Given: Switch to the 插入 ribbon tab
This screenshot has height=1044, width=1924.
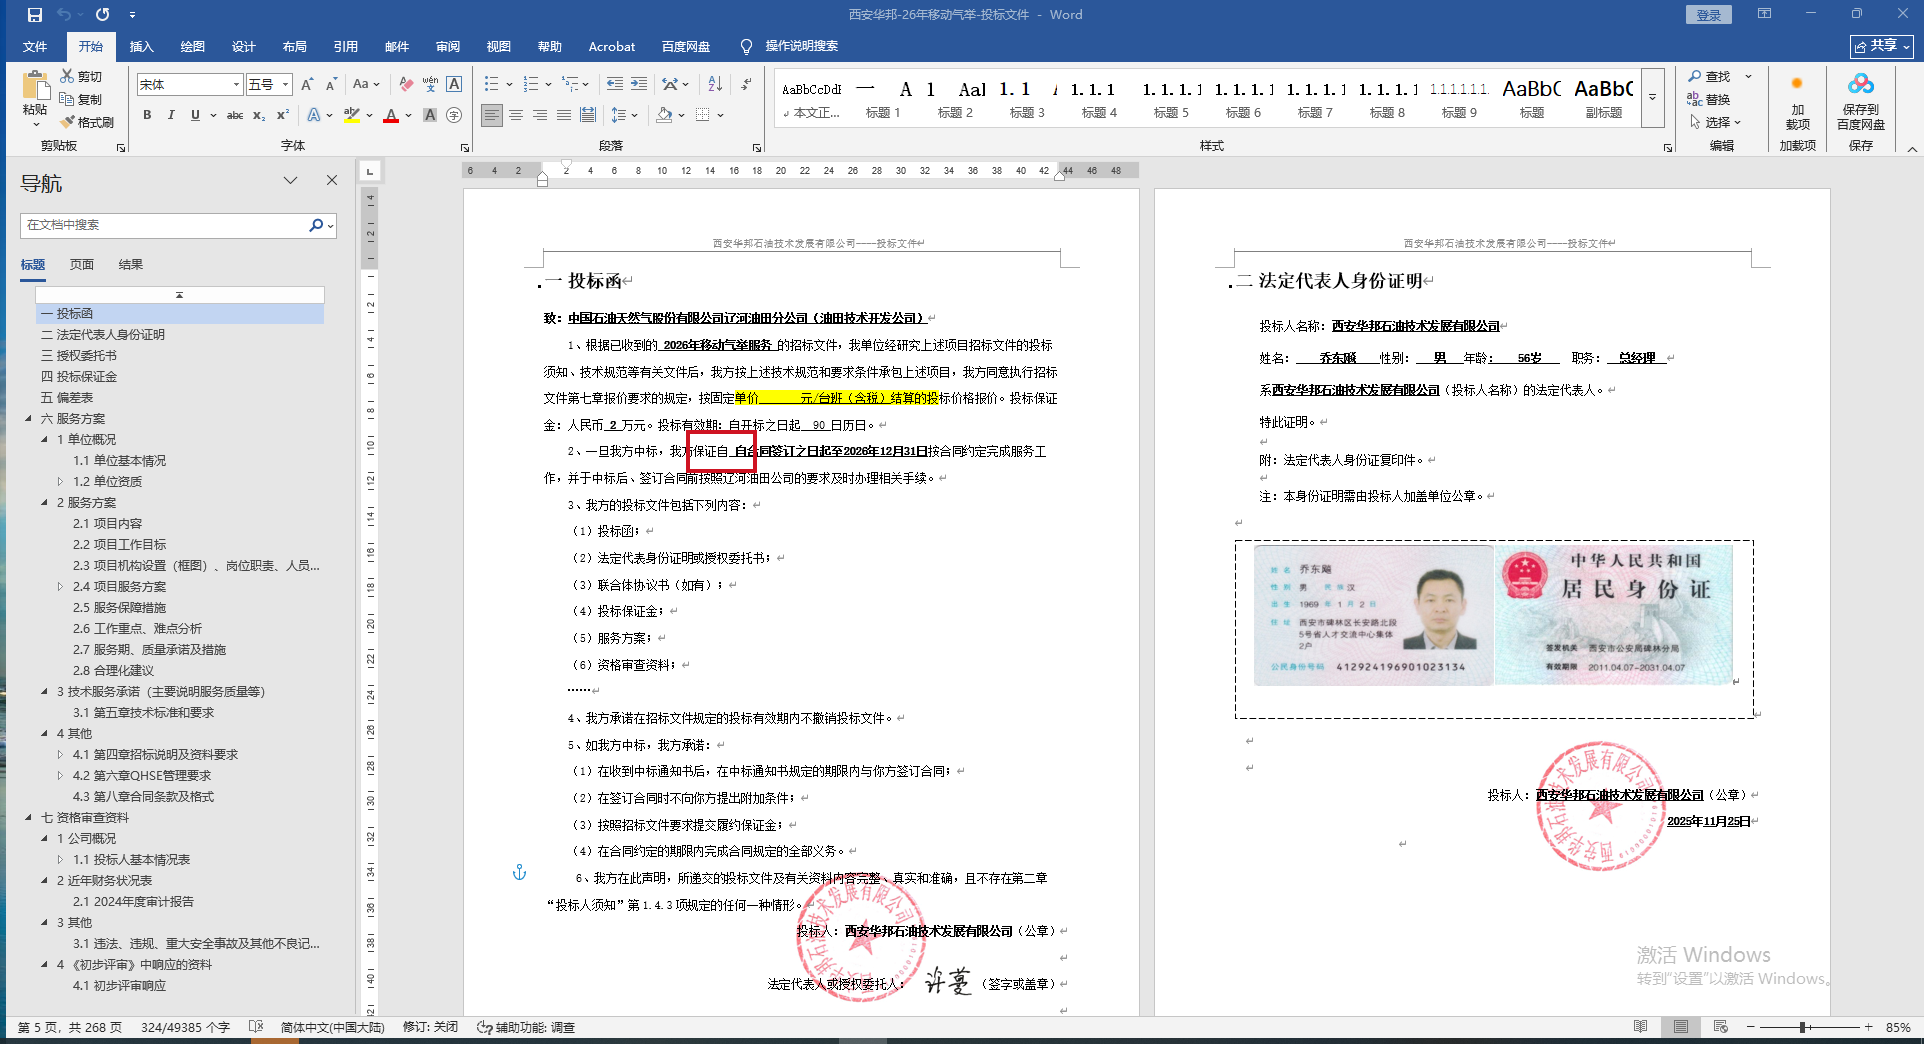Looking at the screenshot, I should [x=142, y=47].
